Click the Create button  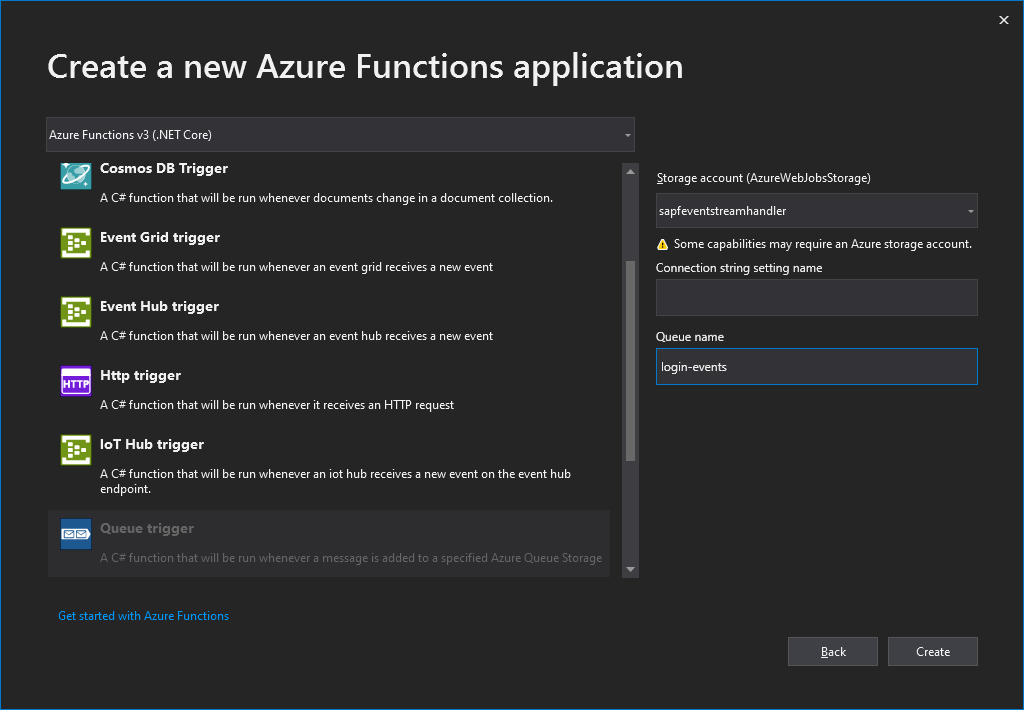pos(933,652)
